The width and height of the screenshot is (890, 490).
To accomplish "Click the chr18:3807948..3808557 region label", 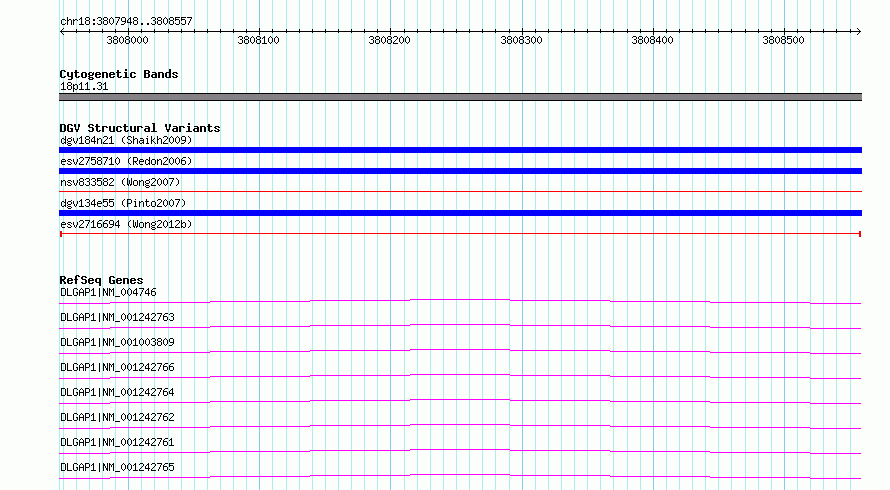I will 126,21.
